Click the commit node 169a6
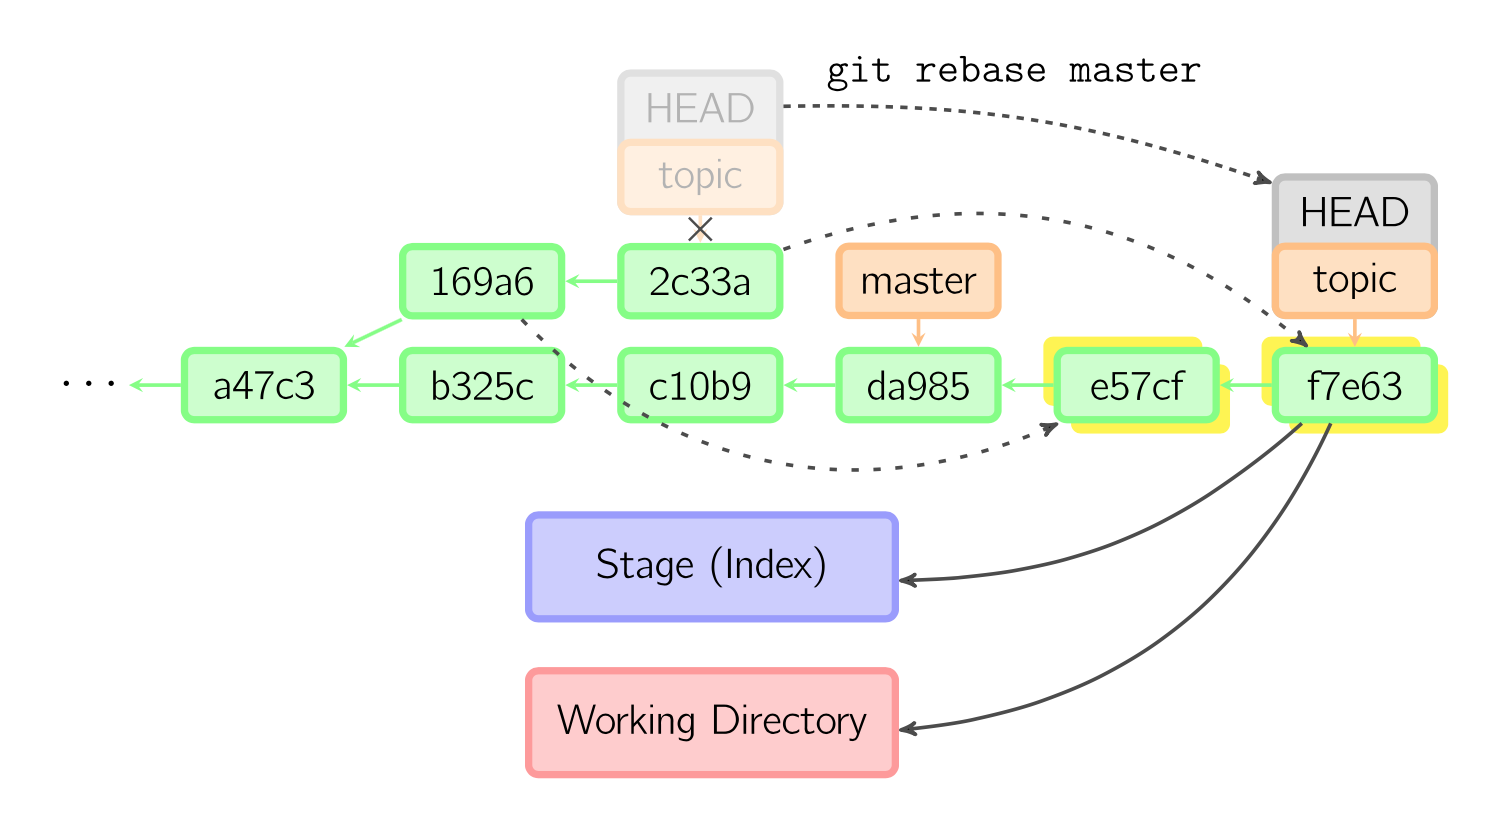 (x=482, y=282)
